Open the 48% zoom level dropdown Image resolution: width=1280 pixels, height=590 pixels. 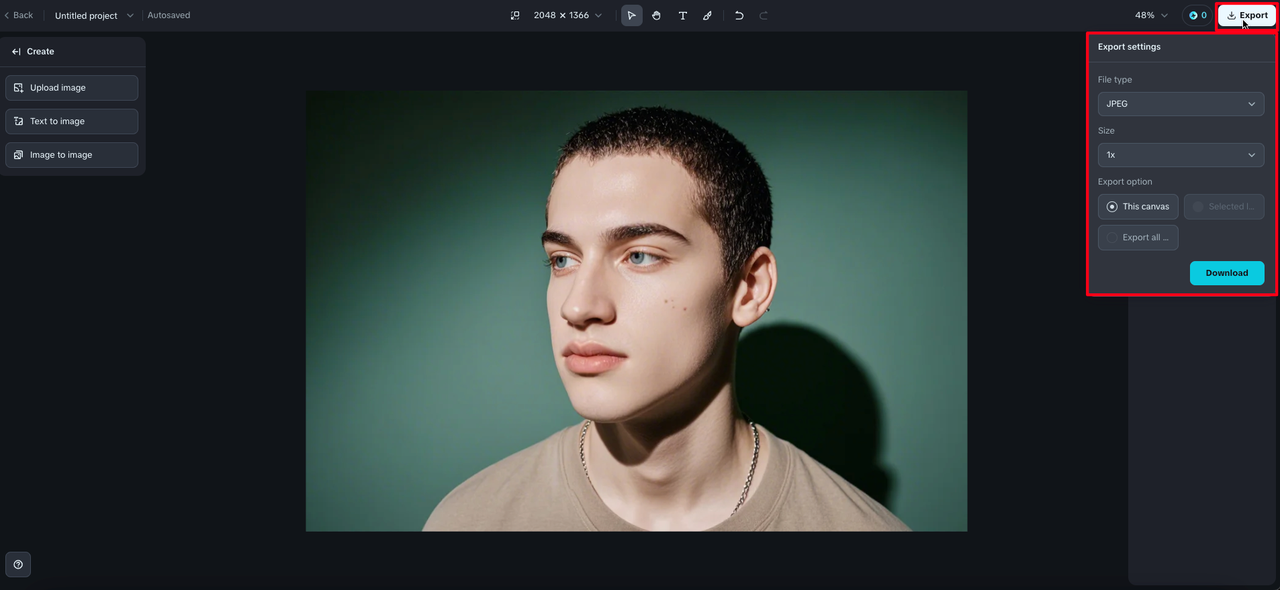pyautogui.click(x=1151, y=15)
